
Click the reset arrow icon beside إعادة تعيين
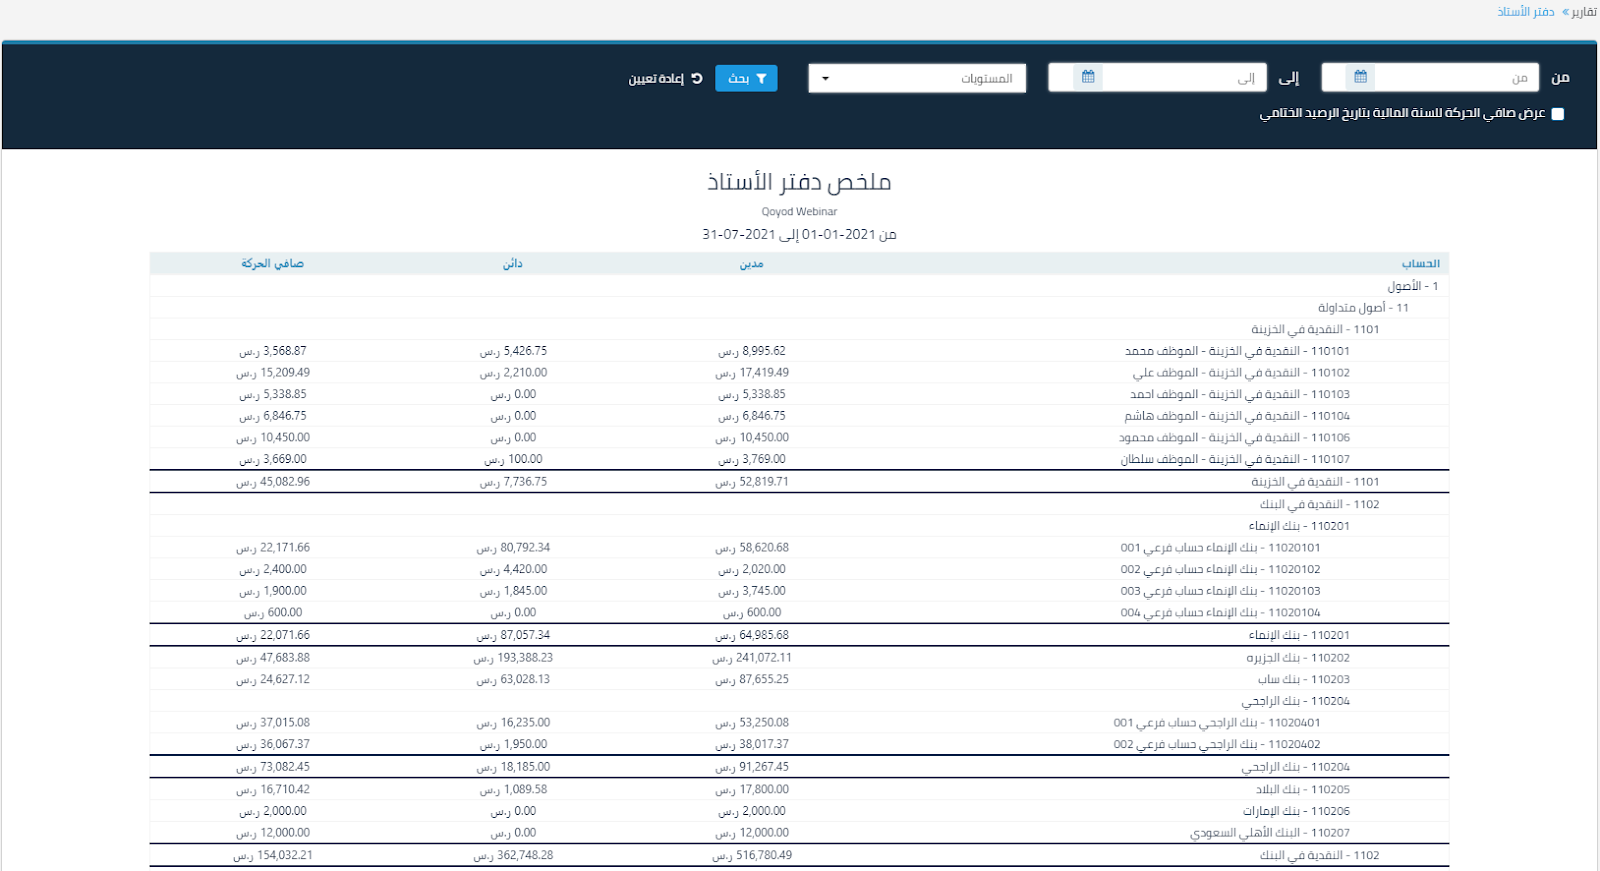click(x=697, y=78)
